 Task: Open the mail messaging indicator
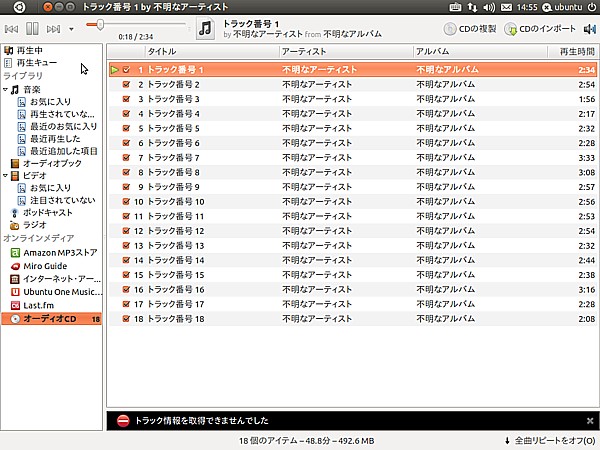(506, 7)
